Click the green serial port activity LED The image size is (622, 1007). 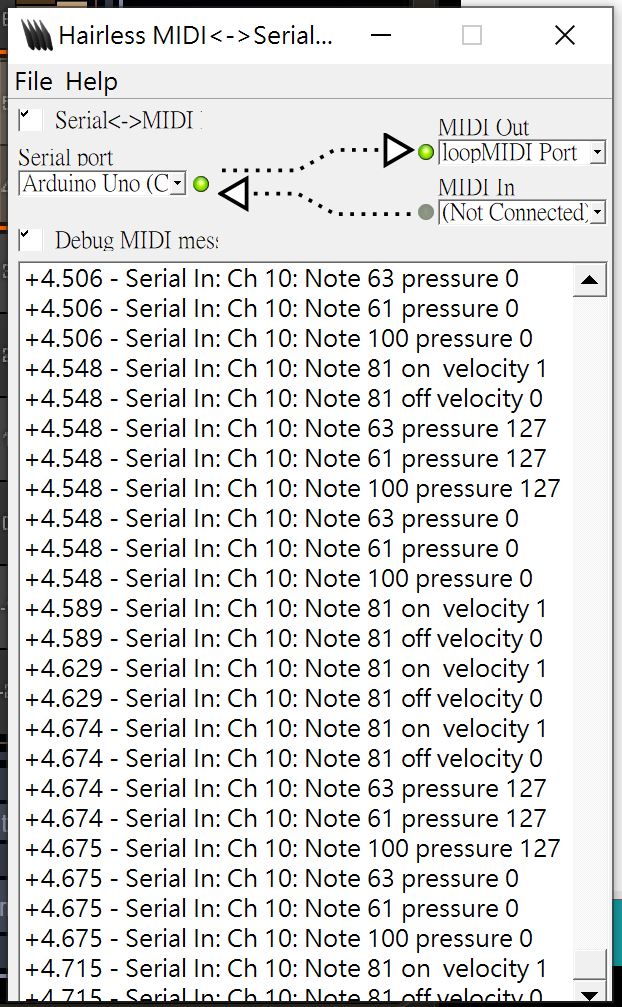coord(201,184)
